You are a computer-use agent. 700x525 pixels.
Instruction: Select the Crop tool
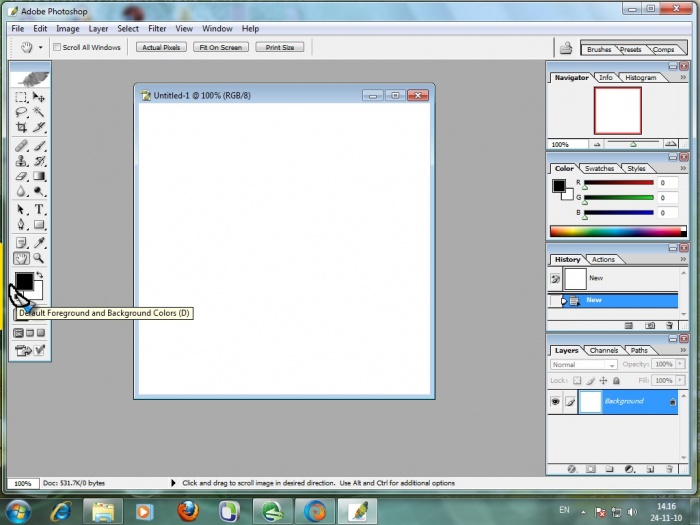pyautogui.click(x=21, y=127)
